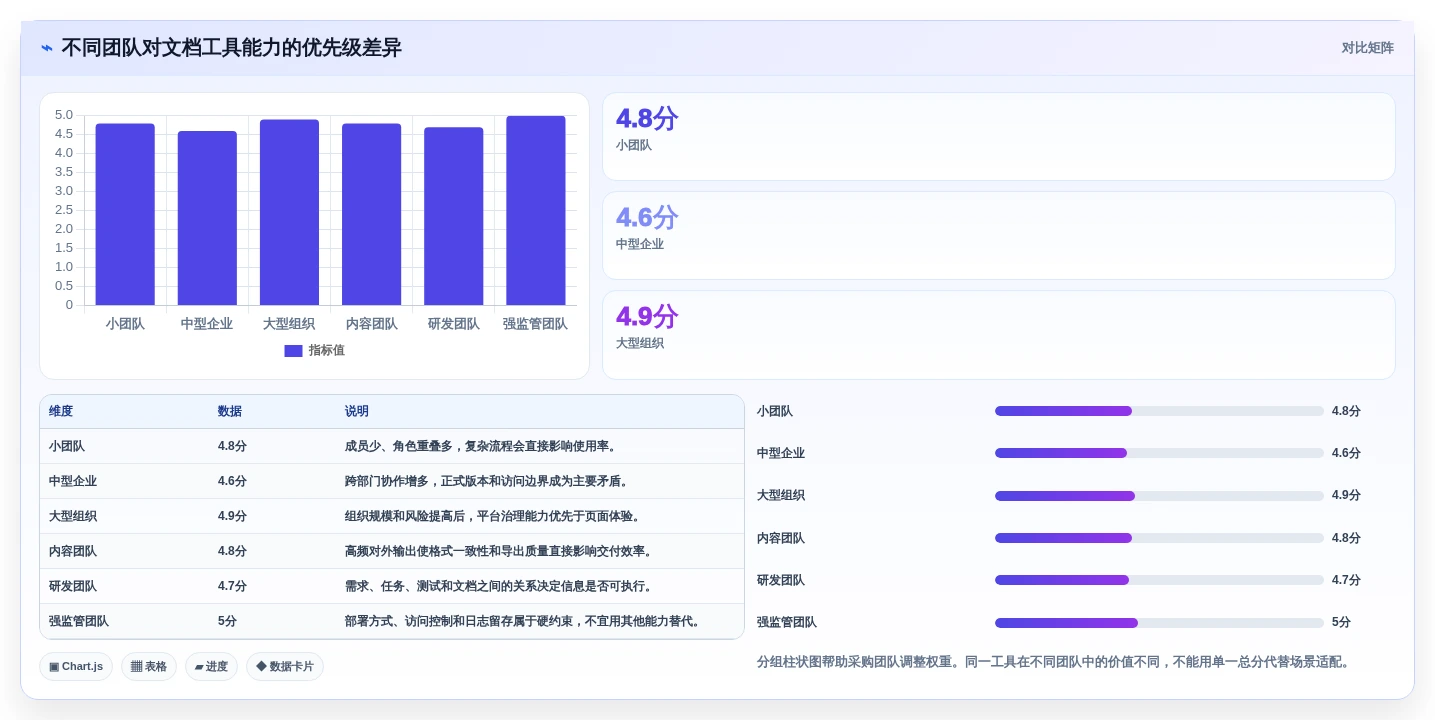Click the 小团队 cell in table

coord(67,446)
